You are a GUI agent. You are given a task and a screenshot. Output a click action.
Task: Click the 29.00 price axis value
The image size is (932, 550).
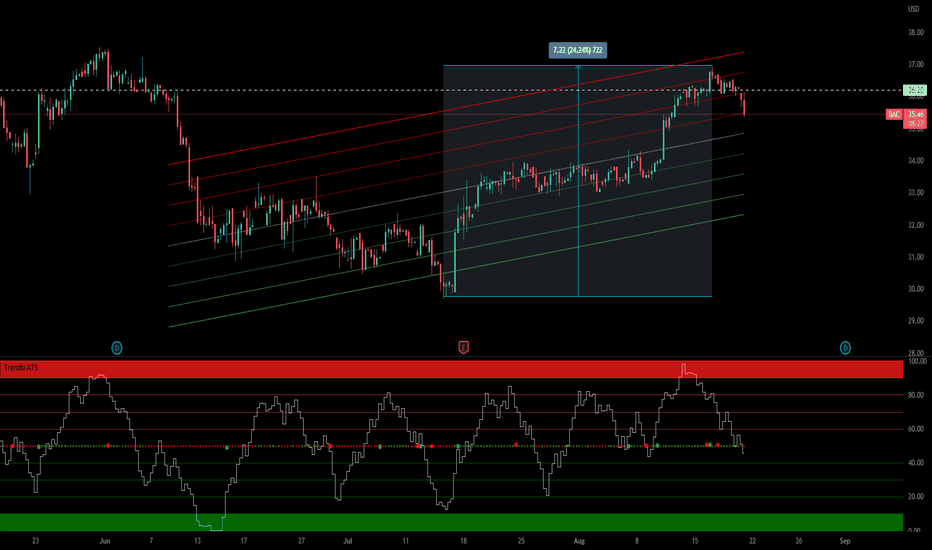(x=915, y=320)
